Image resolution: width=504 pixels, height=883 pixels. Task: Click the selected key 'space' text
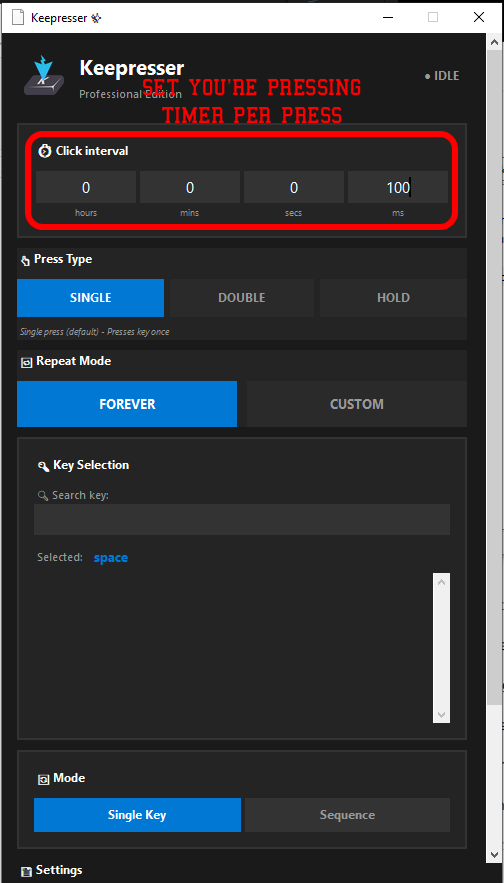pyautogui.click(x=110, y=558)
